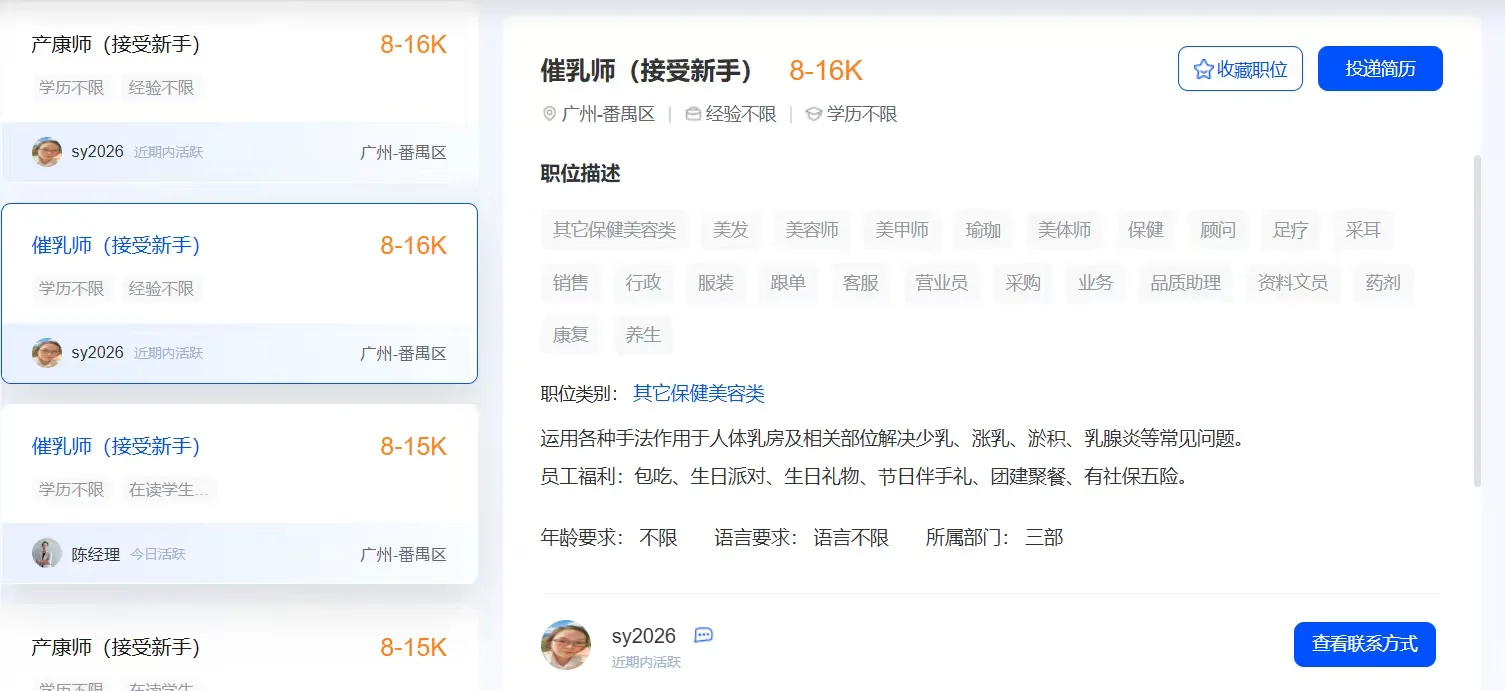Click the star icon in 收藏职位 button
Image resolution: width=1505 pixels, height=691 pixels.
pos(1203,69)
